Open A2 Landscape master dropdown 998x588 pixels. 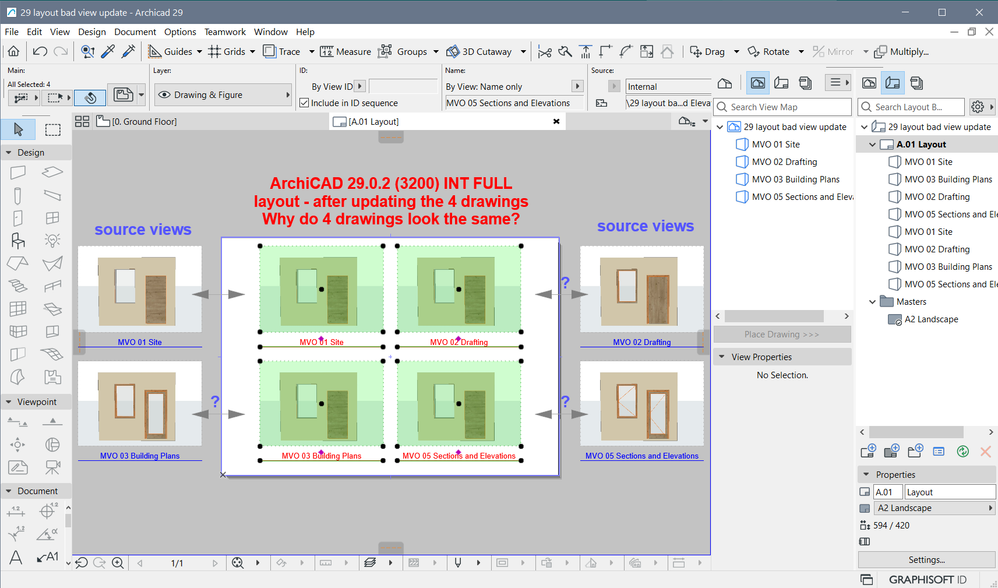pyautogui.click(x=934, y=508)
